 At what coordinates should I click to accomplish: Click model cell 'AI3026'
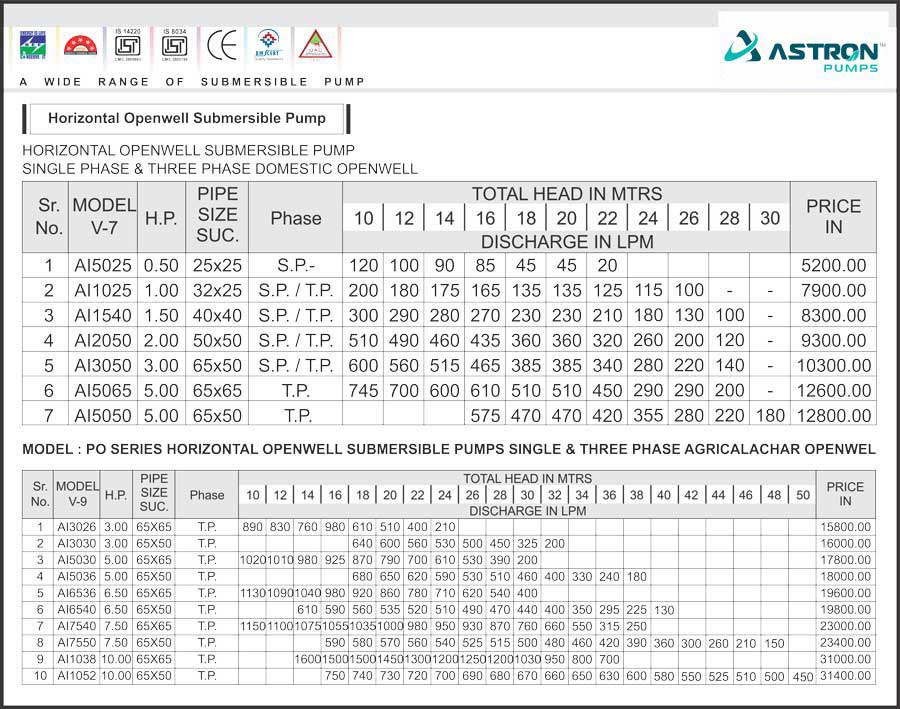(x=77, y=527)
